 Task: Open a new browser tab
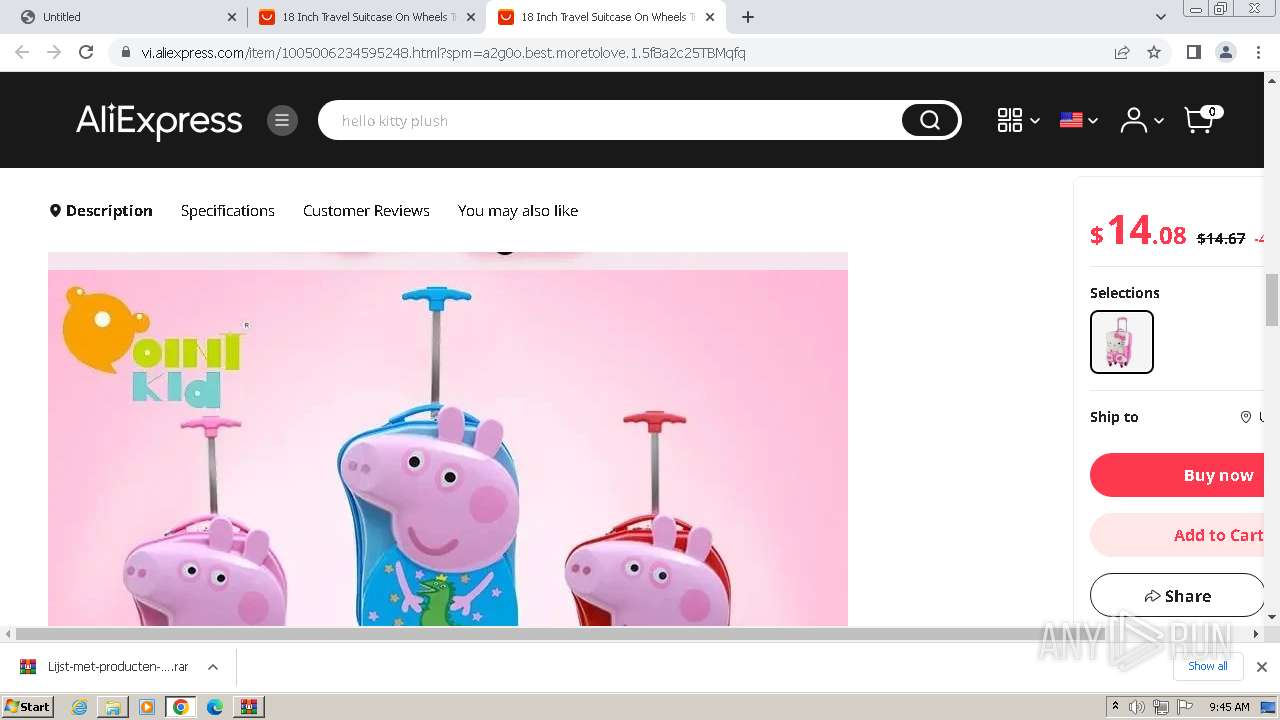coord(748,17)
